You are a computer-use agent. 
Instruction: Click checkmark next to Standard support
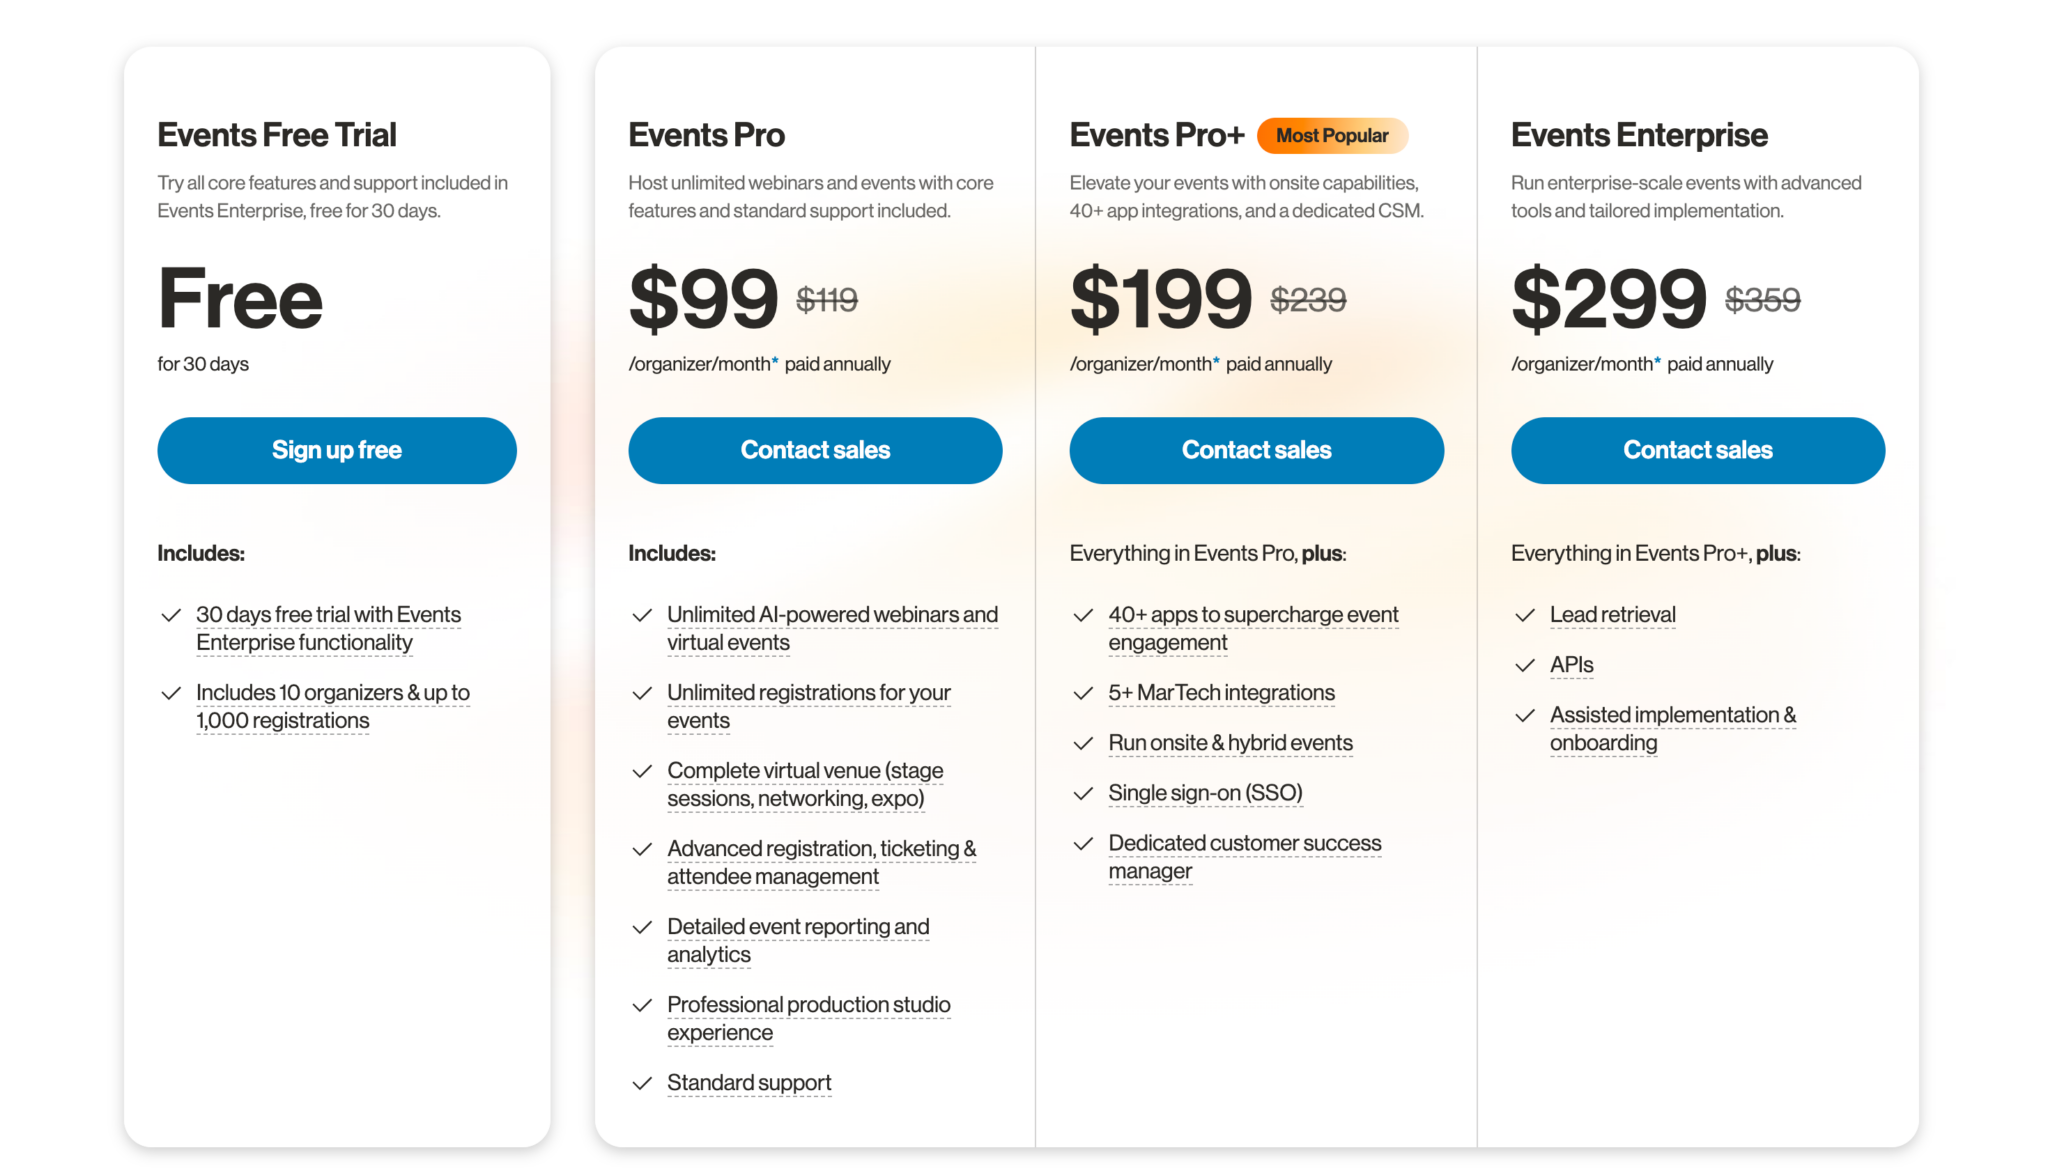pyautogui.click(x=642, y=1084)
